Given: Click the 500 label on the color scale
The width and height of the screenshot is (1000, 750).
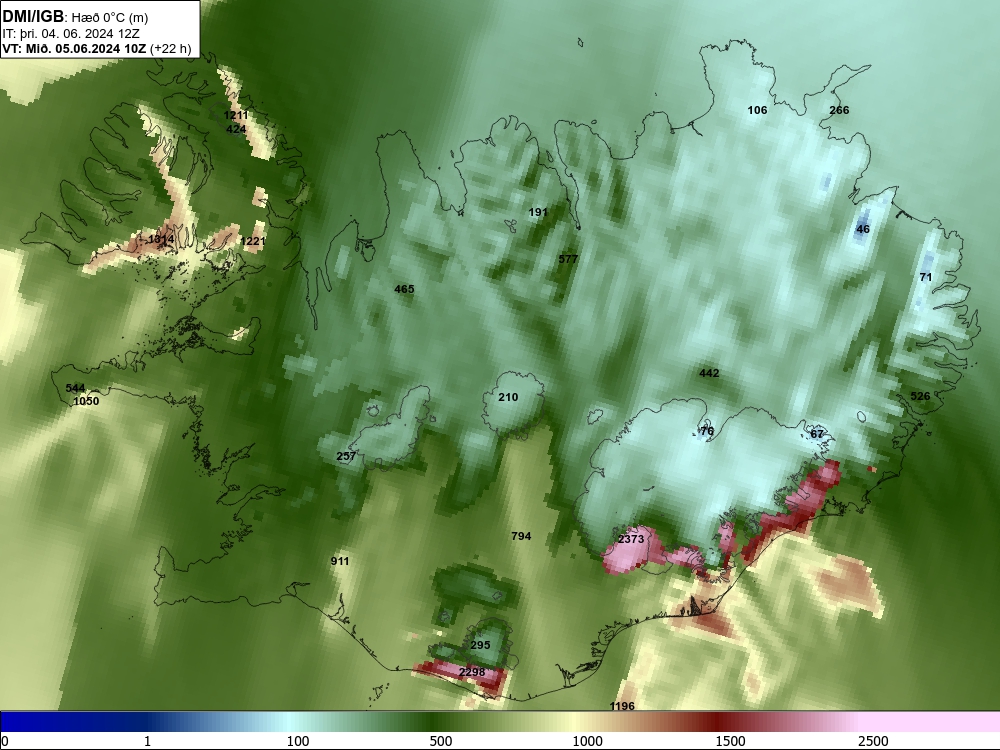Looking at the screenshot, I should tap(441, 741).
